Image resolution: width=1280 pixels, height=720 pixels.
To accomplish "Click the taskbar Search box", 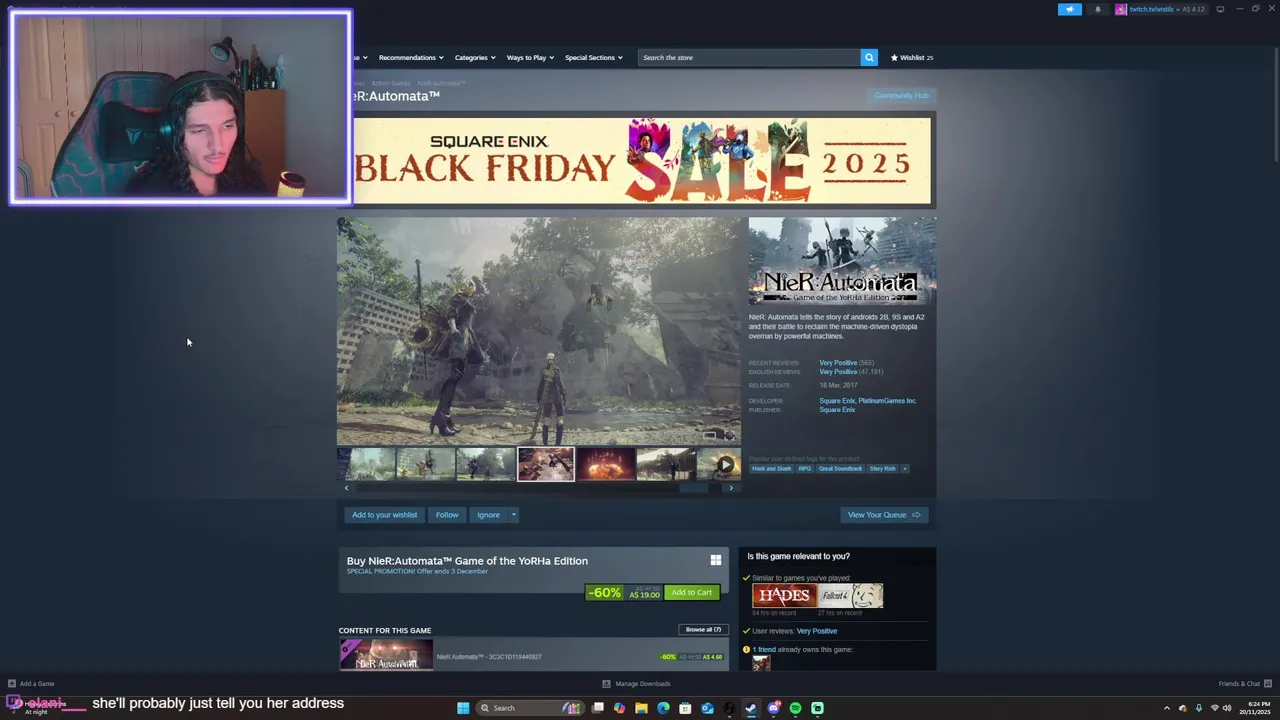I will 530,708.
